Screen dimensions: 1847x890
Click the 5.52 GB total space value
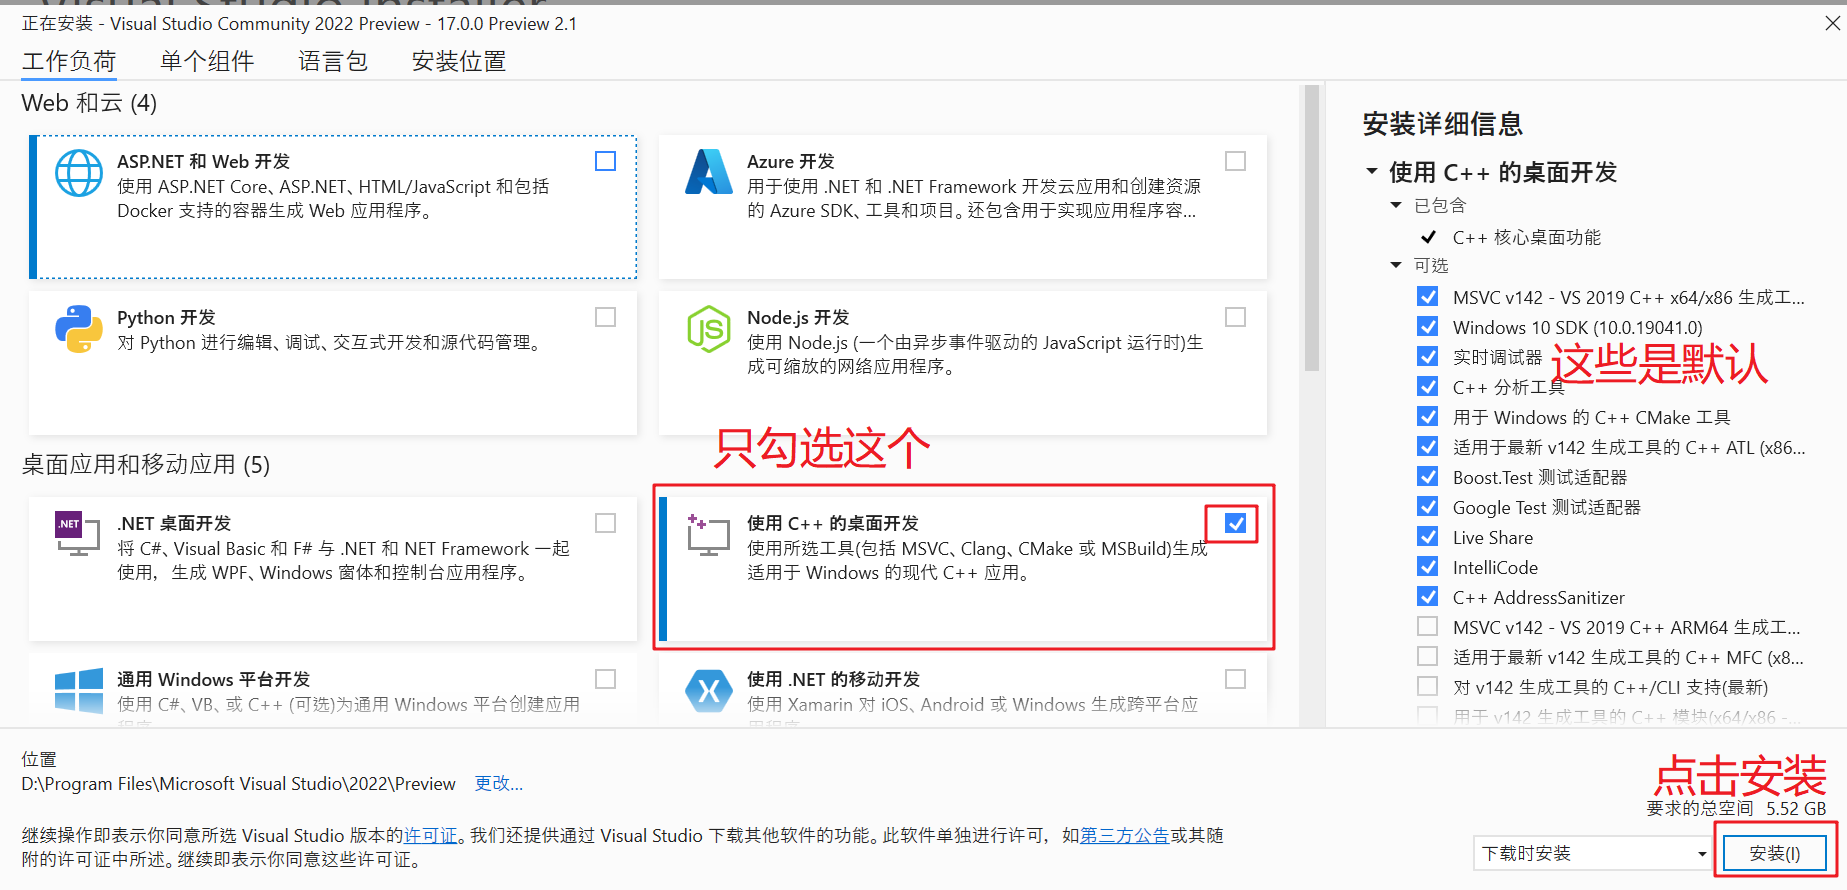point(1796,808)
